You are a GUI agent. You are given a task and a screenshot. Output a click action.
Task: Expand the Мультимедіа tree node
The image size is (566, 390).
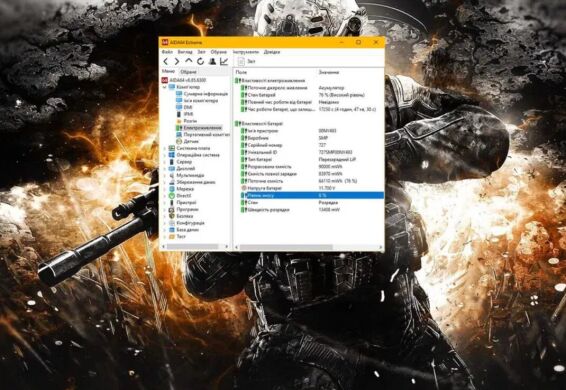pyautogui.click(x=165, y=175)
